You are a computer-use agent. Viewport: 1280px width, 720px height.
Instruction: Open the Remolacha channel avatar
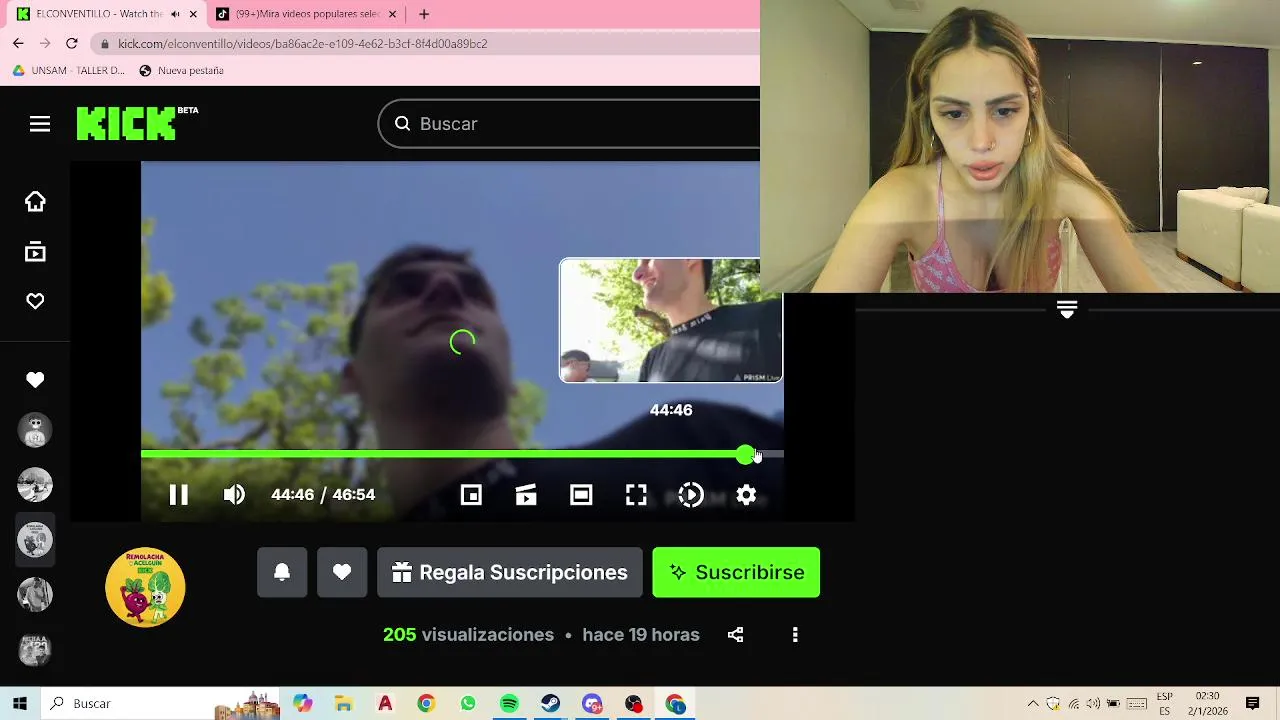point(145,587)
